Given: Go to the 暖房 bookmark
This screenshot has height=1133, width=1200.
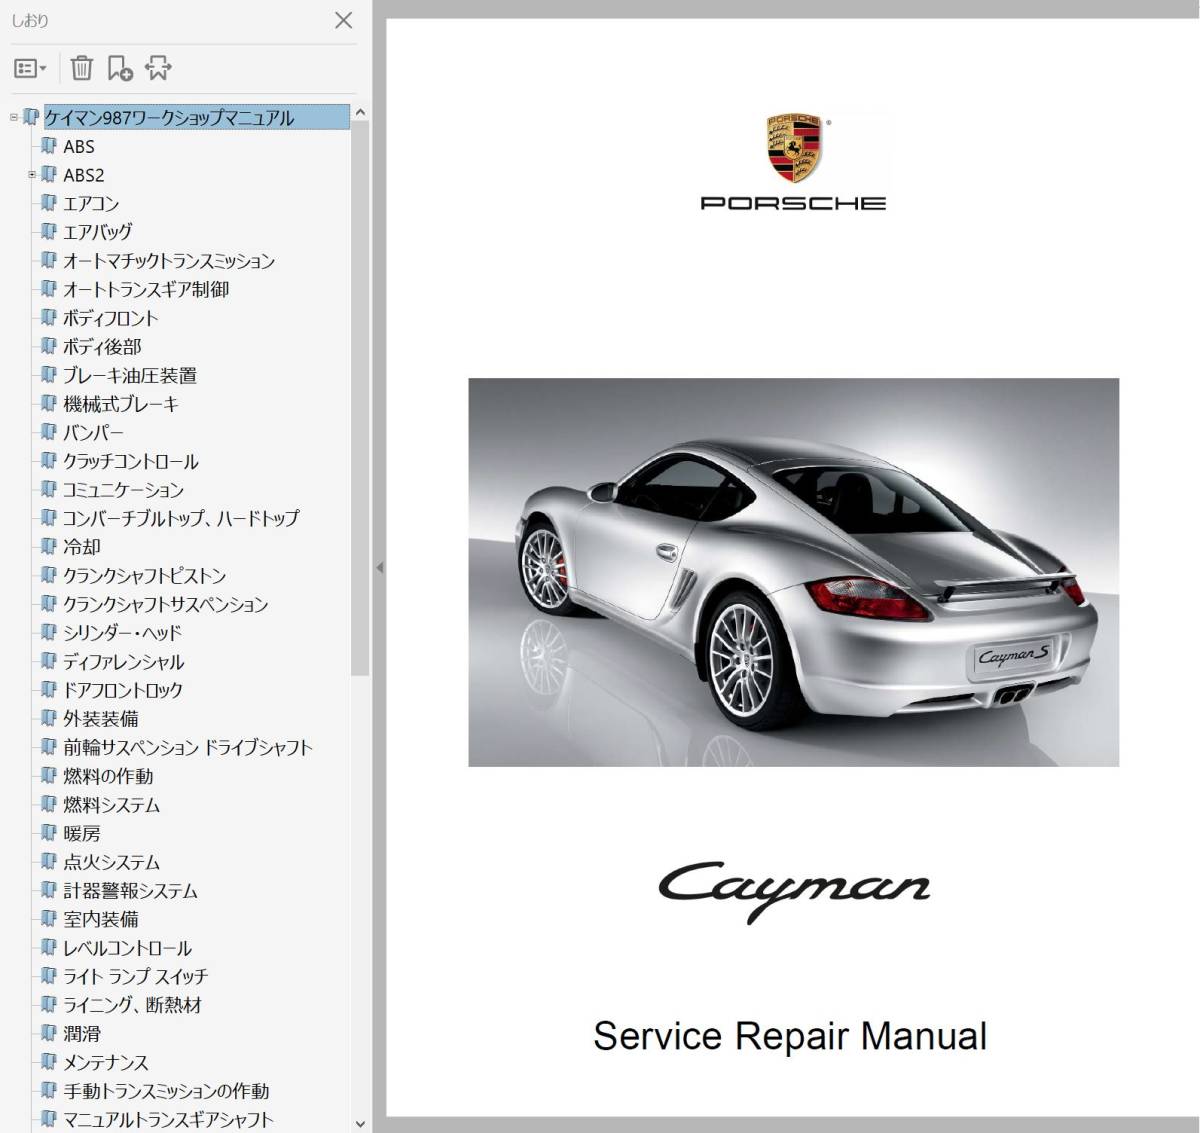Looking at the screenshot, I should pos(82,834).
